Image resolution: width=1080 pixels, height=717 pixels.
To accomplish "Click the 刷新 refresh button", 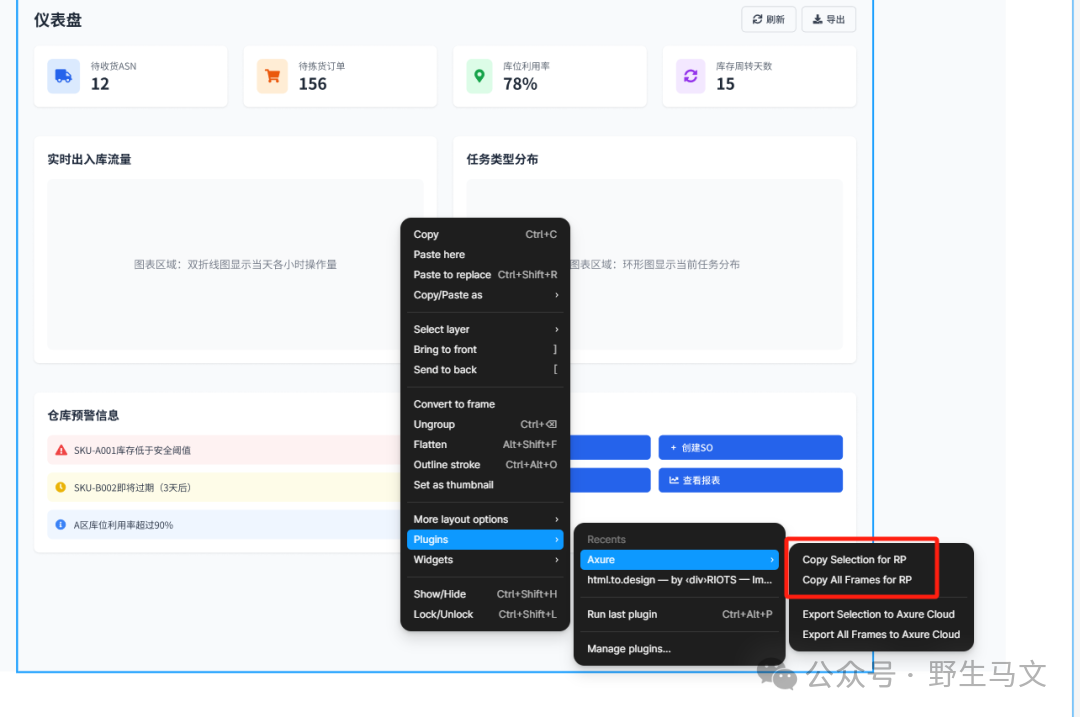I will (x=768, y=19).
